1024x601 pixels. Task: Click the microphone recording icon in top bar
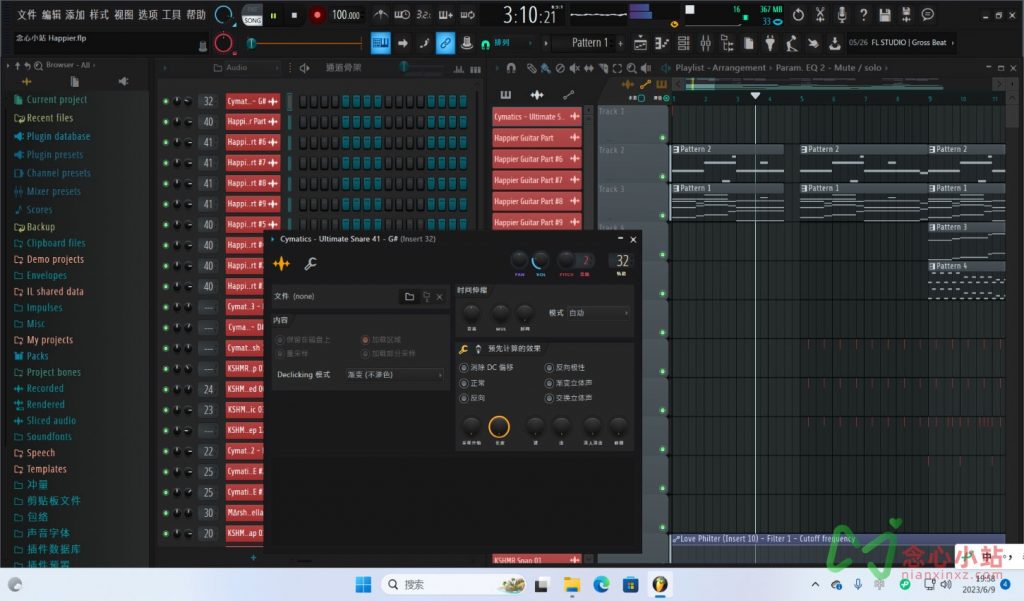[842, 14]
